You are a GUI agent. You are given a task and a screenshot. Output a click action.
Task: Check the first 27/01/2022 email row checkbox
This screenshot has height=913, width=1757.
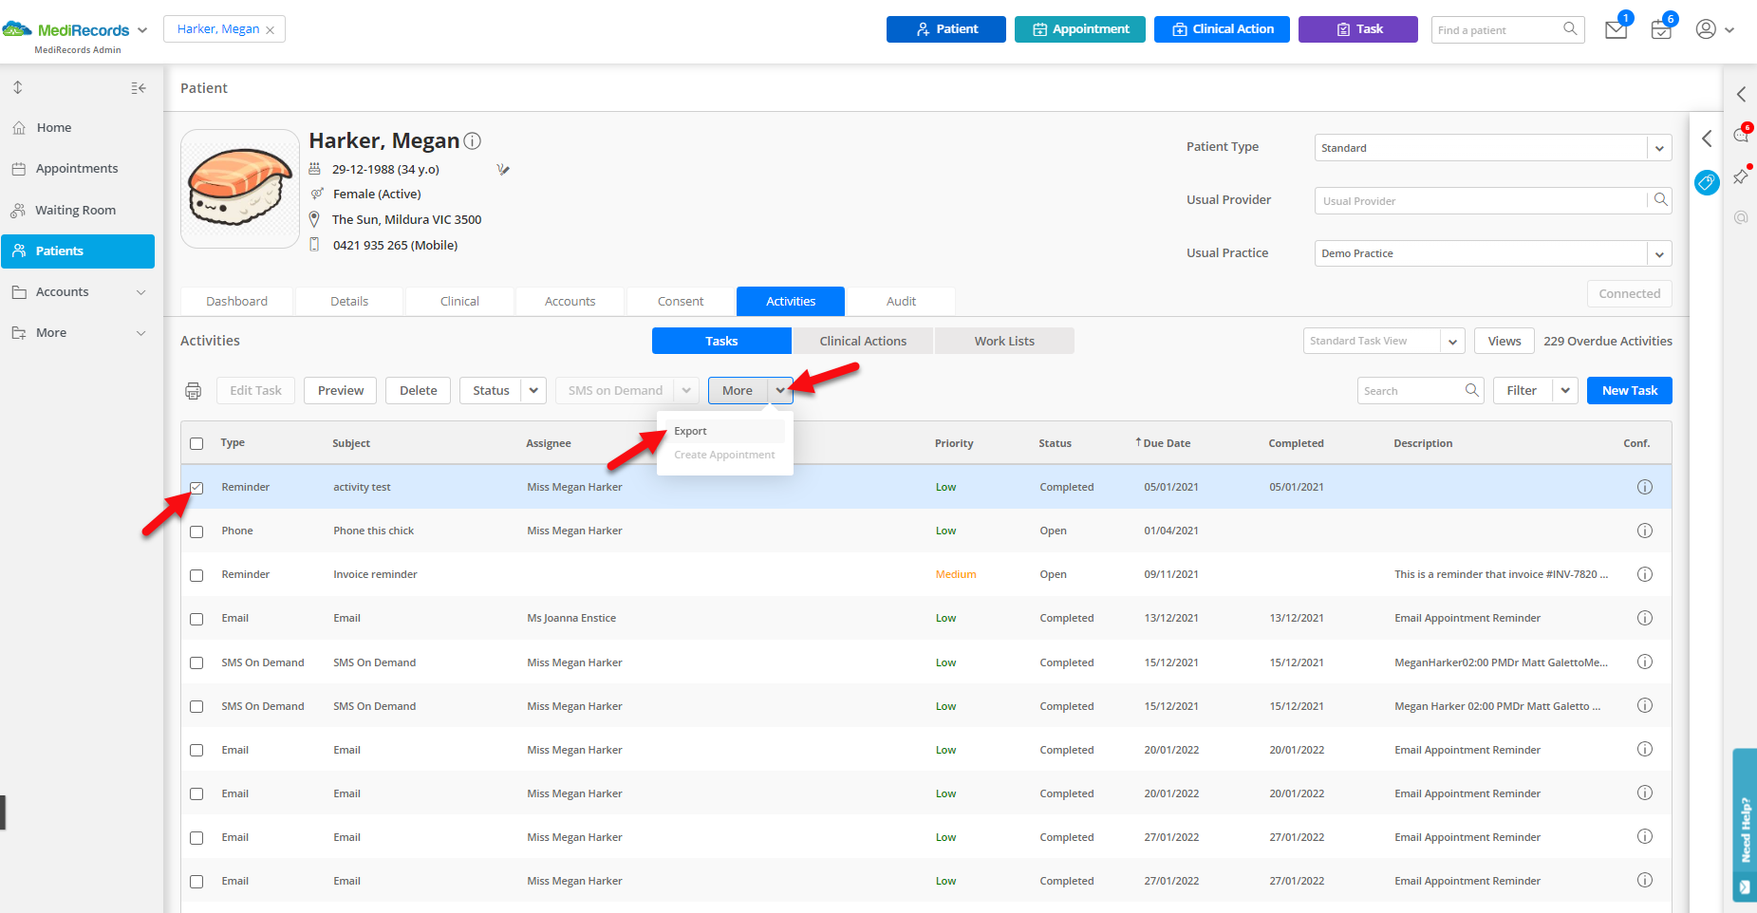(x=197, y=838)
